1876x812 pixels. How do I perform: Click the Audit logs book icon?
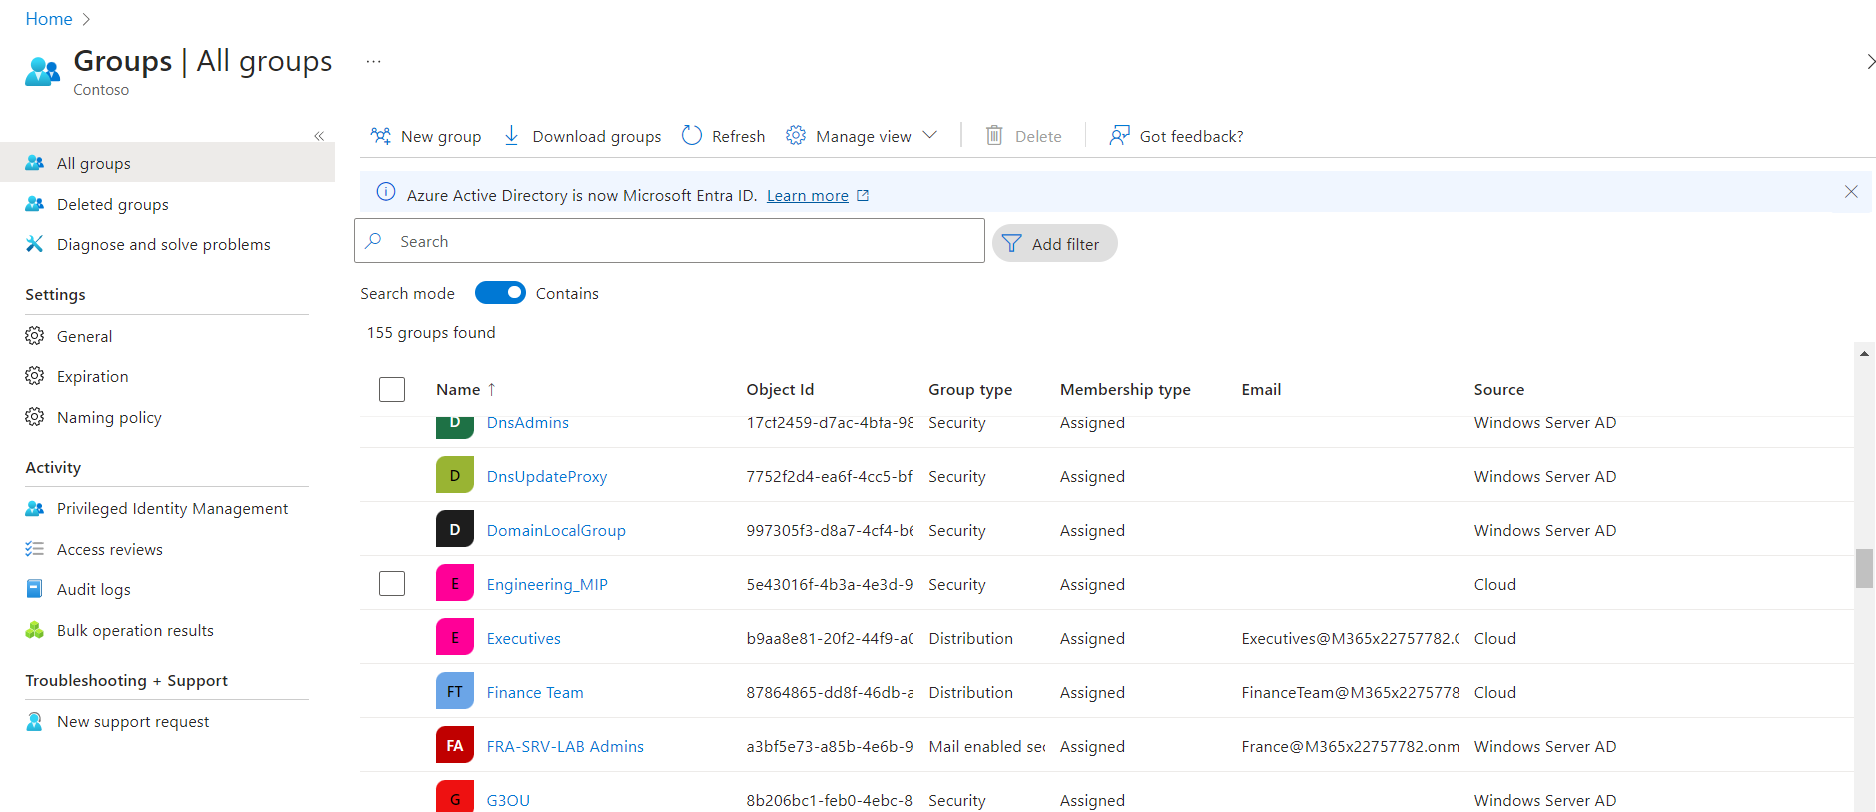pos(34,588)
